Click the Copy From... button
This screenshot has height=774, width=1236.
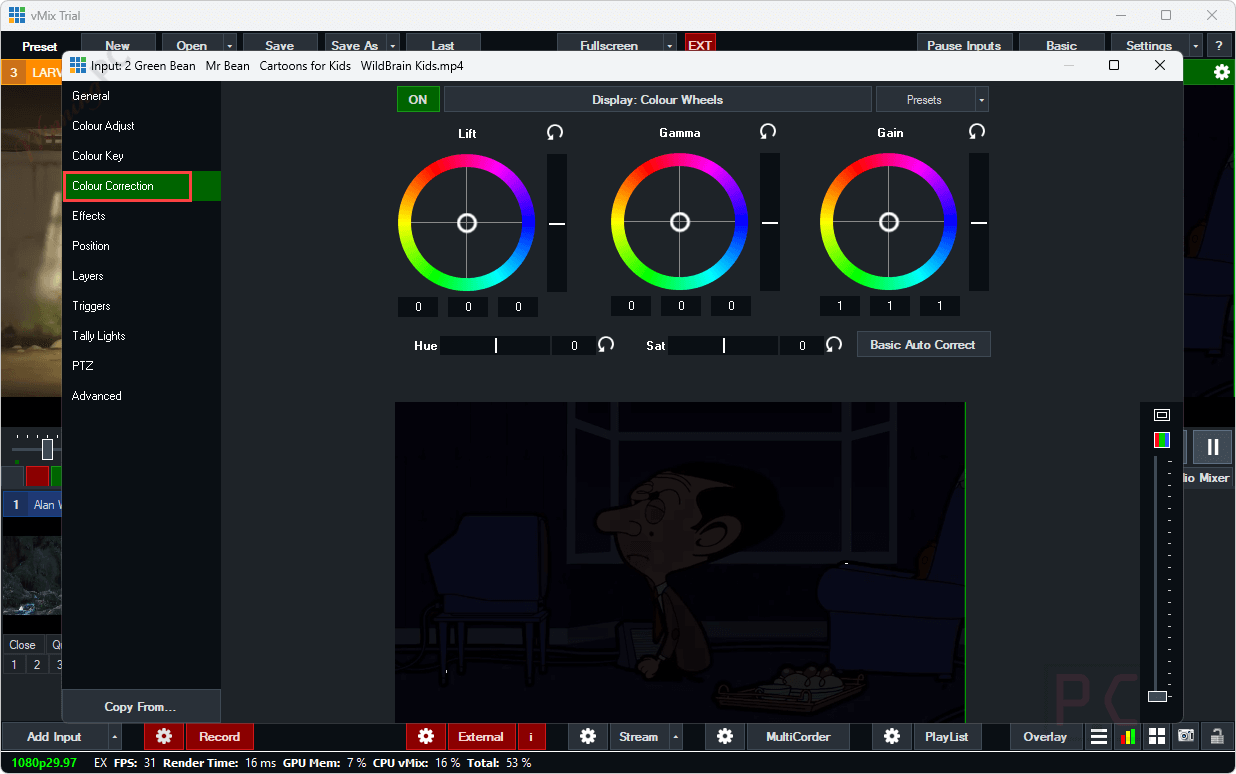[141, 706]
